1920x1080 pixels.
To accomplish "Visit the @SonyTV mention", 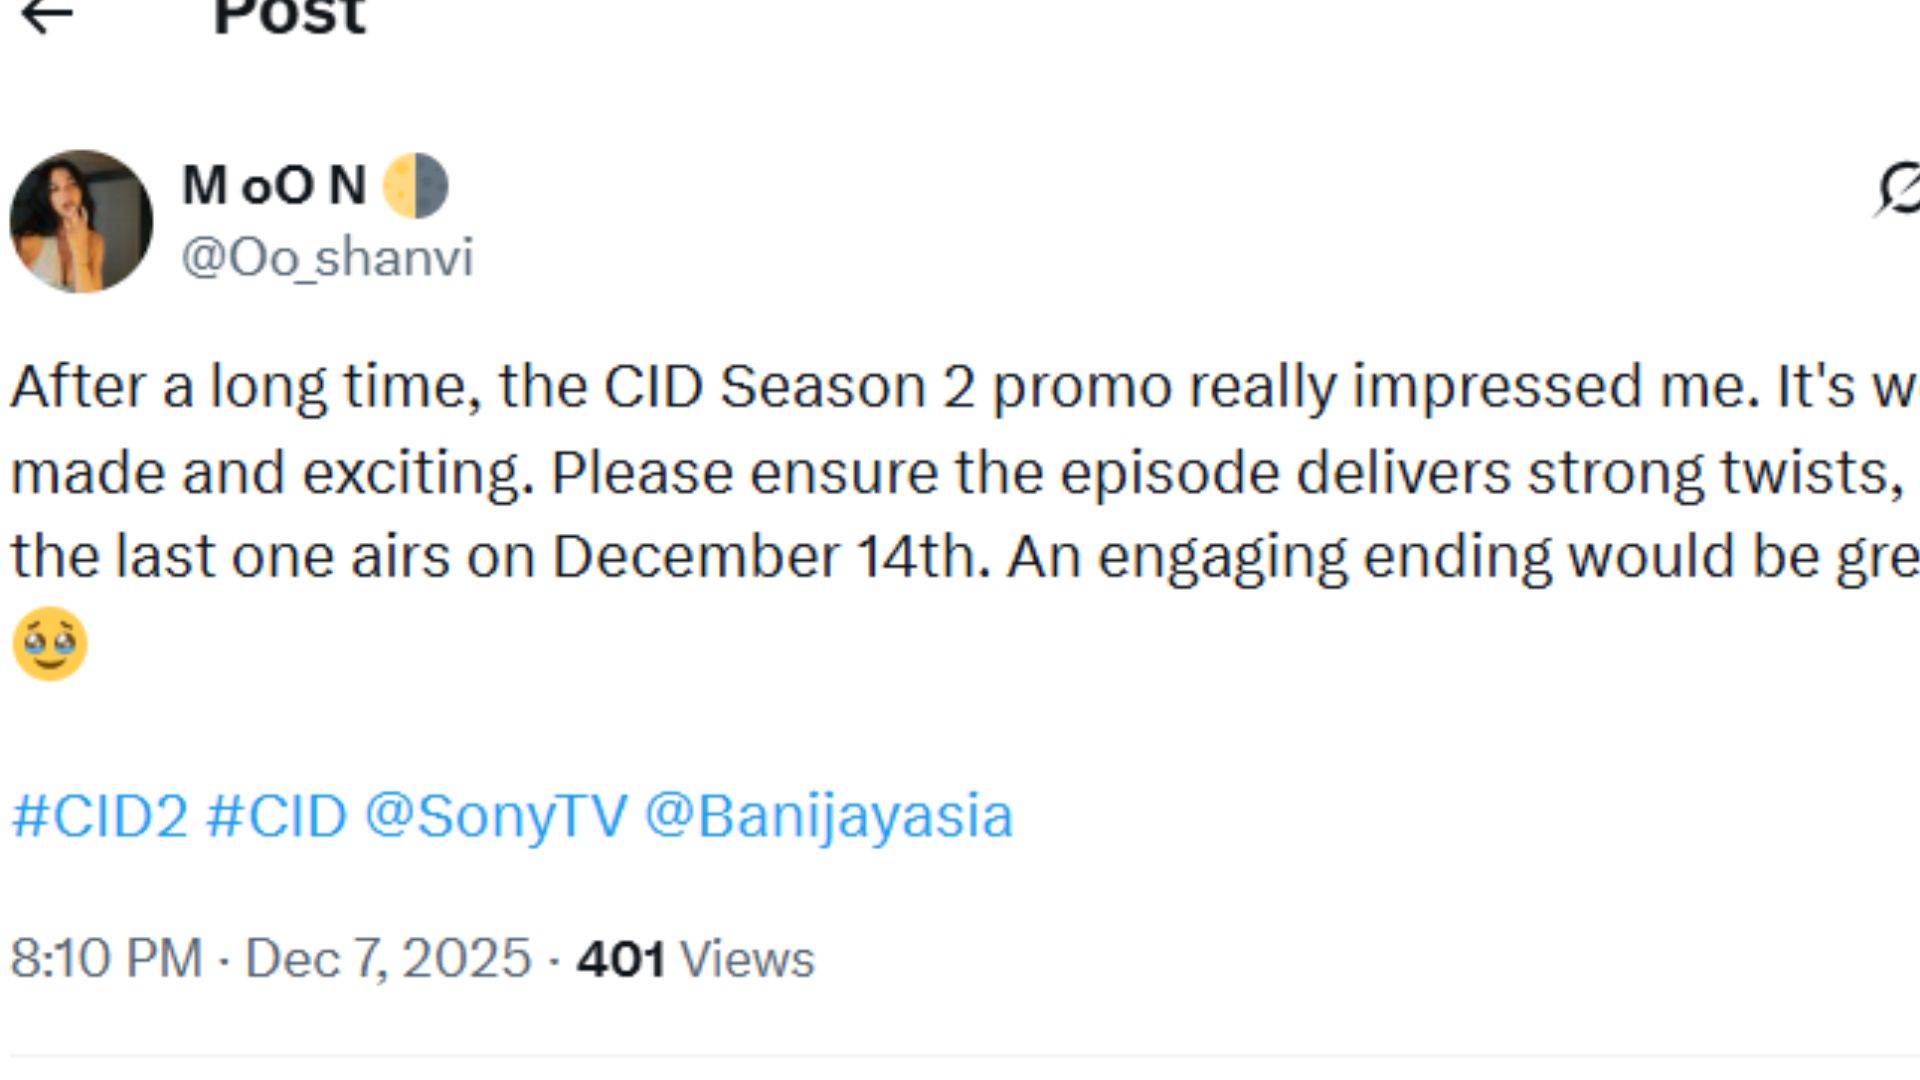I will point(495,814).
